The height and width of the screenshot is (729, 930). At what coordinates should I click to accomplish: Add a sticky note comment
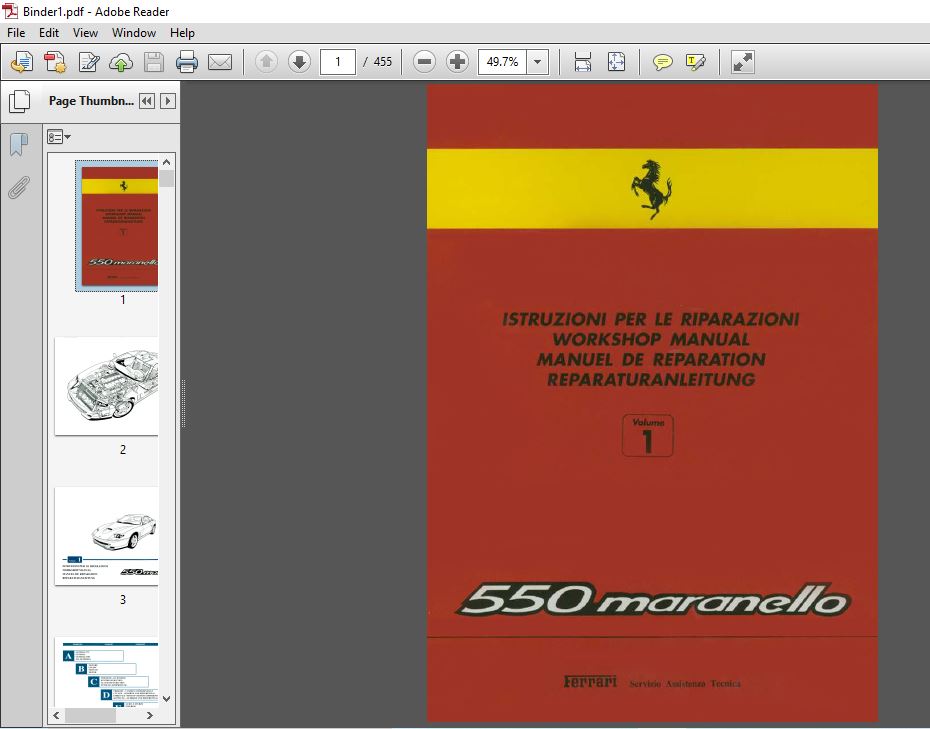tap(663, 62)
